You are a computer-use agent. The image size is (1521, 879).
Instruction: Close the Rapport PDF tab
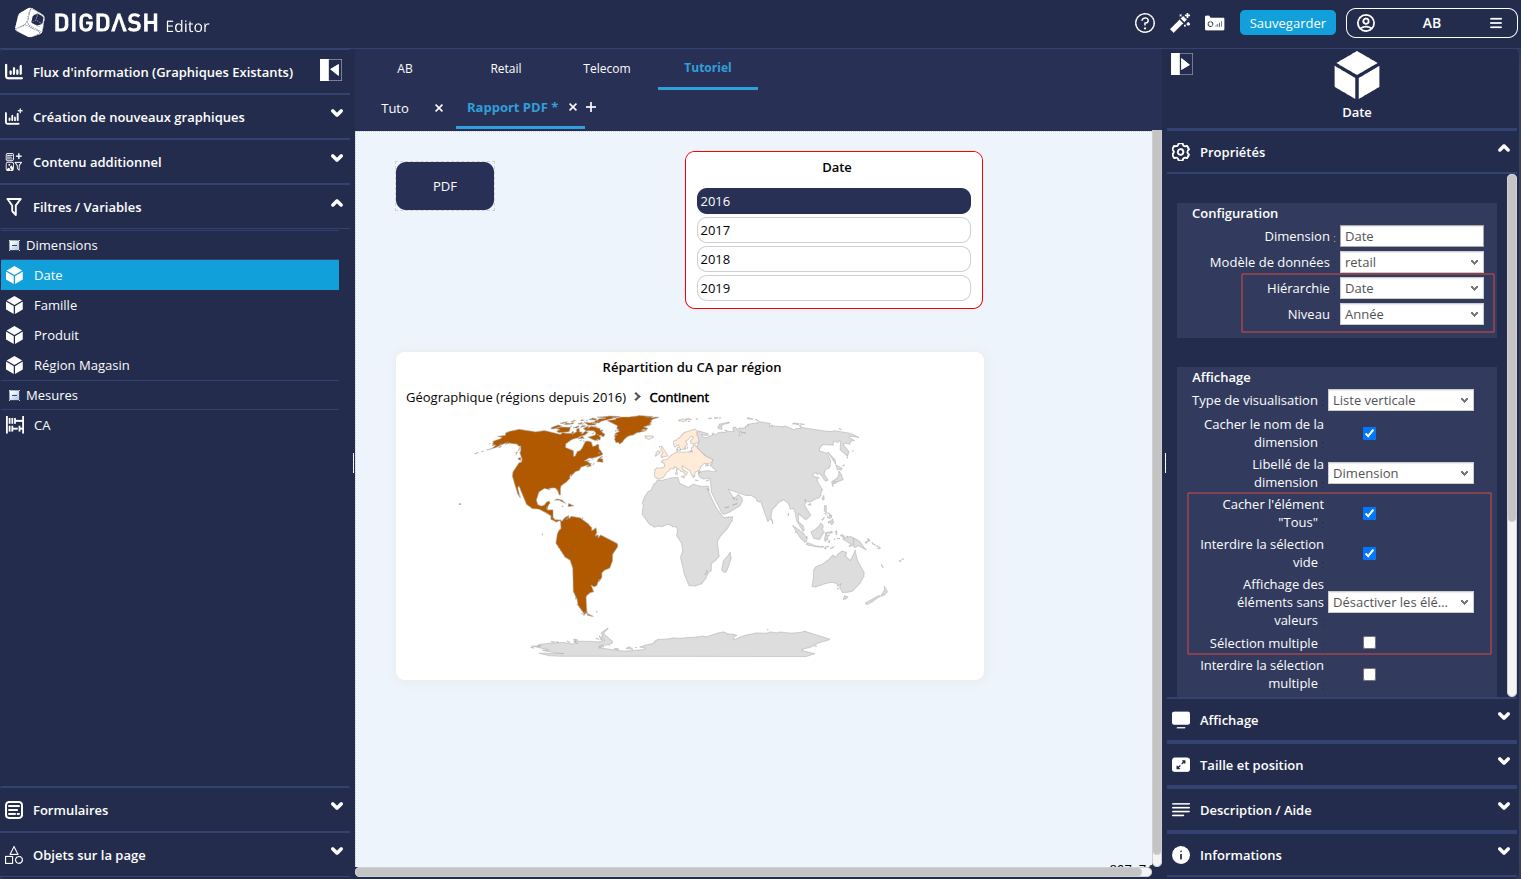573,107
